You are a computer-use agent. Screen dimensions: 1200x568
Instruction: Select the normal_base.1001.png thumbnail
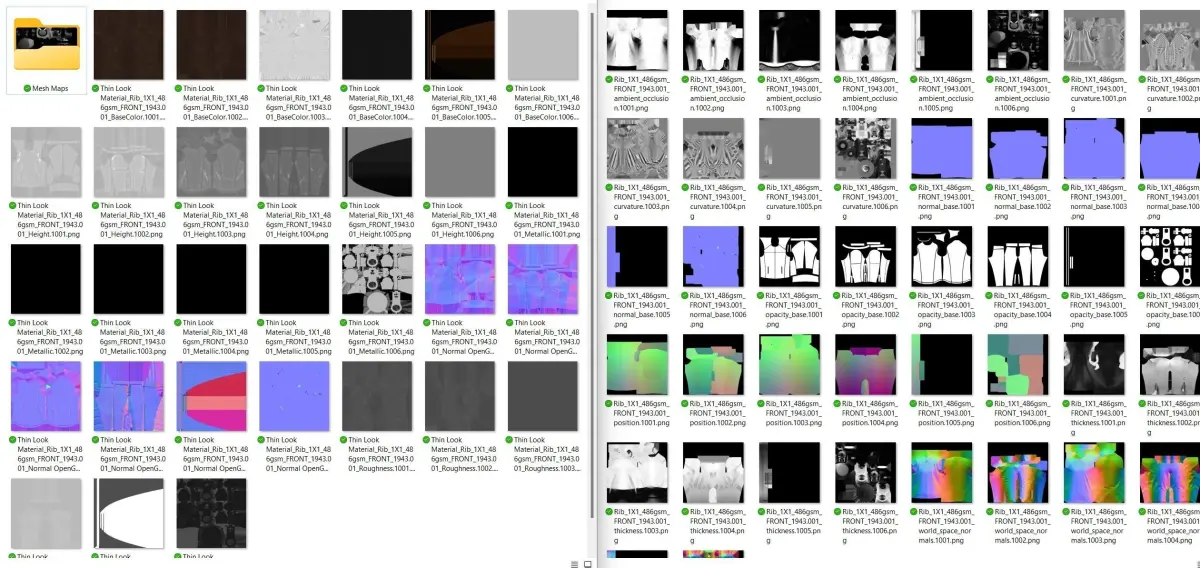(943, 149)
